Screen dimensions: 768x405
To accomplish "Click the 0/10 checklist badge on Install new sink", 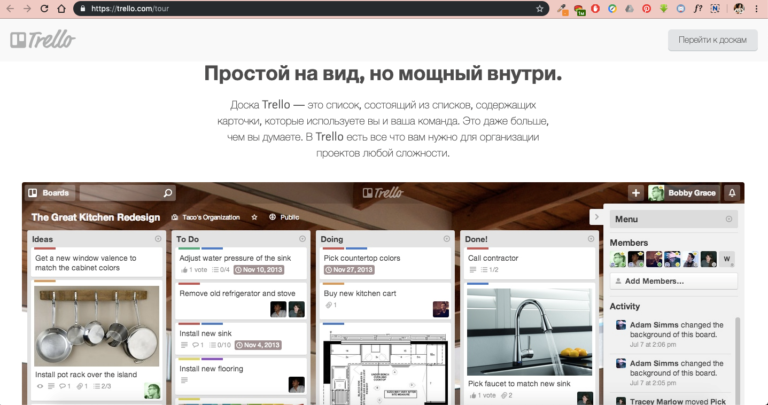I will click(x=220, y=345).
